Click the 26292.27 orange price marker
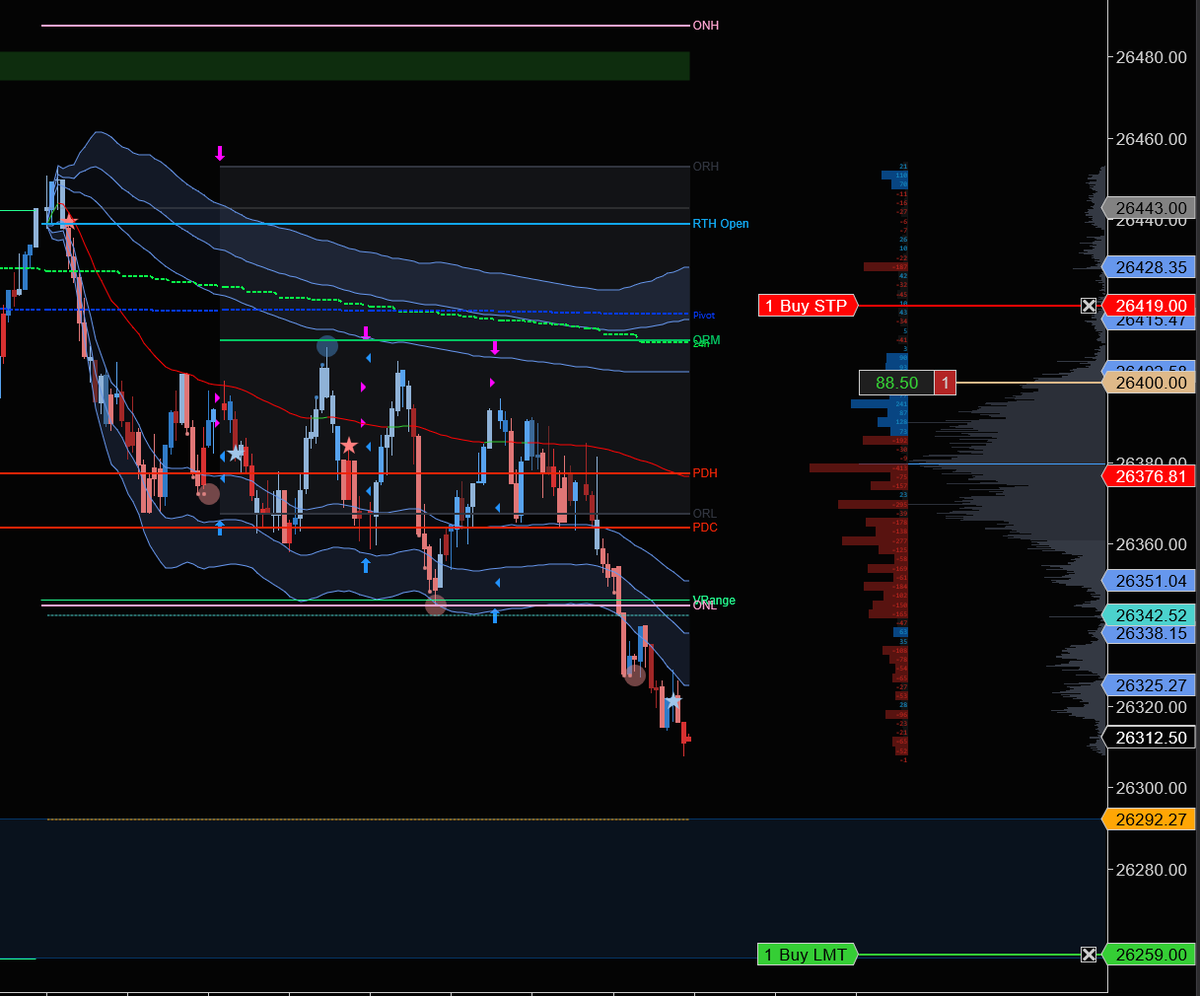 coord(1150,819)
